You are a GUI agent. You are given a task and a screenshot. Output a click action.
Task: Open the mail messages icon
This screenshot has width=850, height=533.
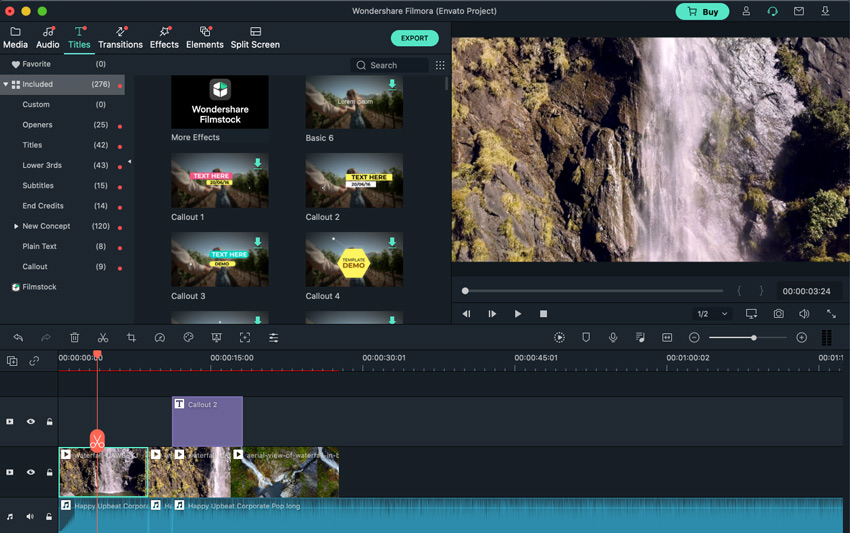tap(799, 11)
